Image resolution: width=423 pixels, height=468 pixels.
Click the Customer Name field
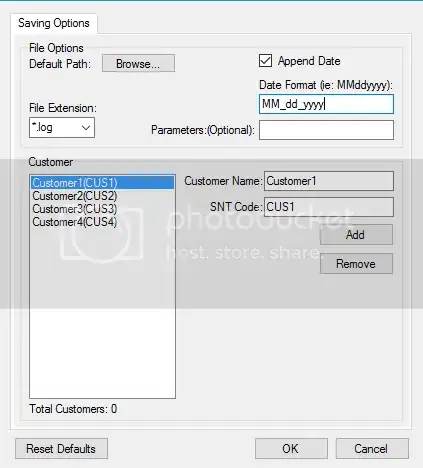pos(329,181)
